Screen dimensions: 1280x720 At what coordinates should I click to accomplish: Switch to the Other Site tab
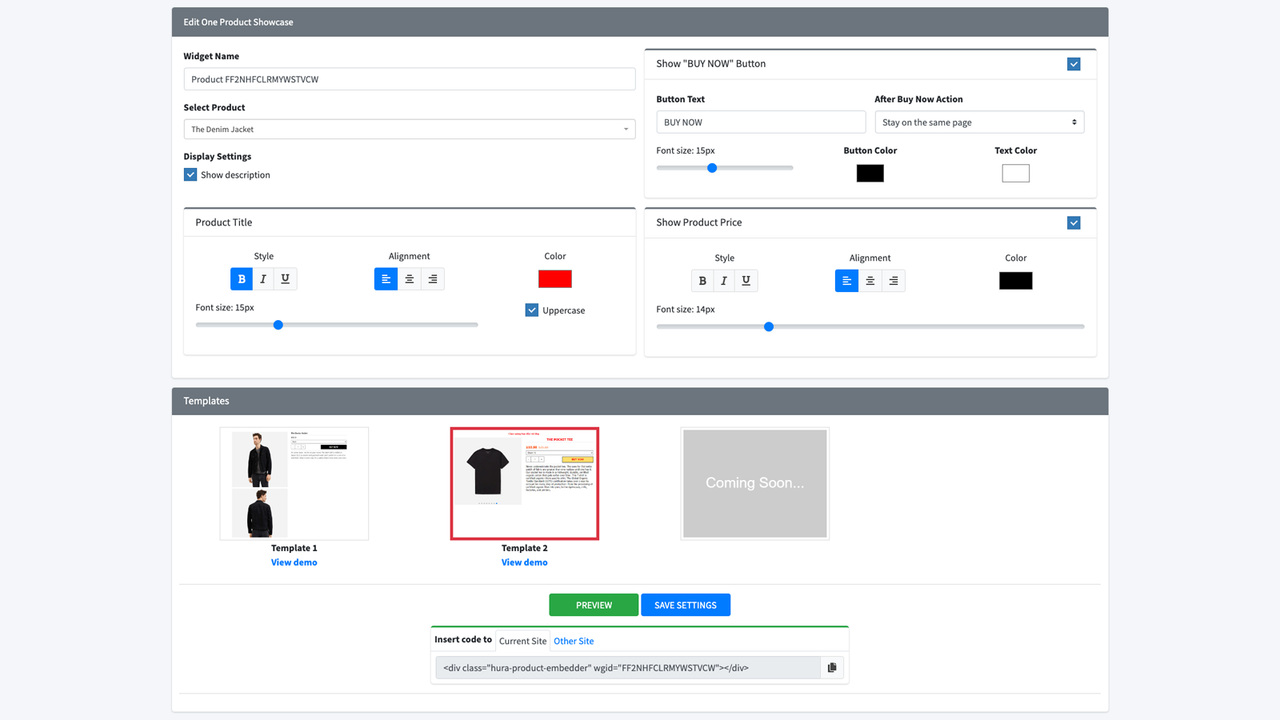coord(573,641)
